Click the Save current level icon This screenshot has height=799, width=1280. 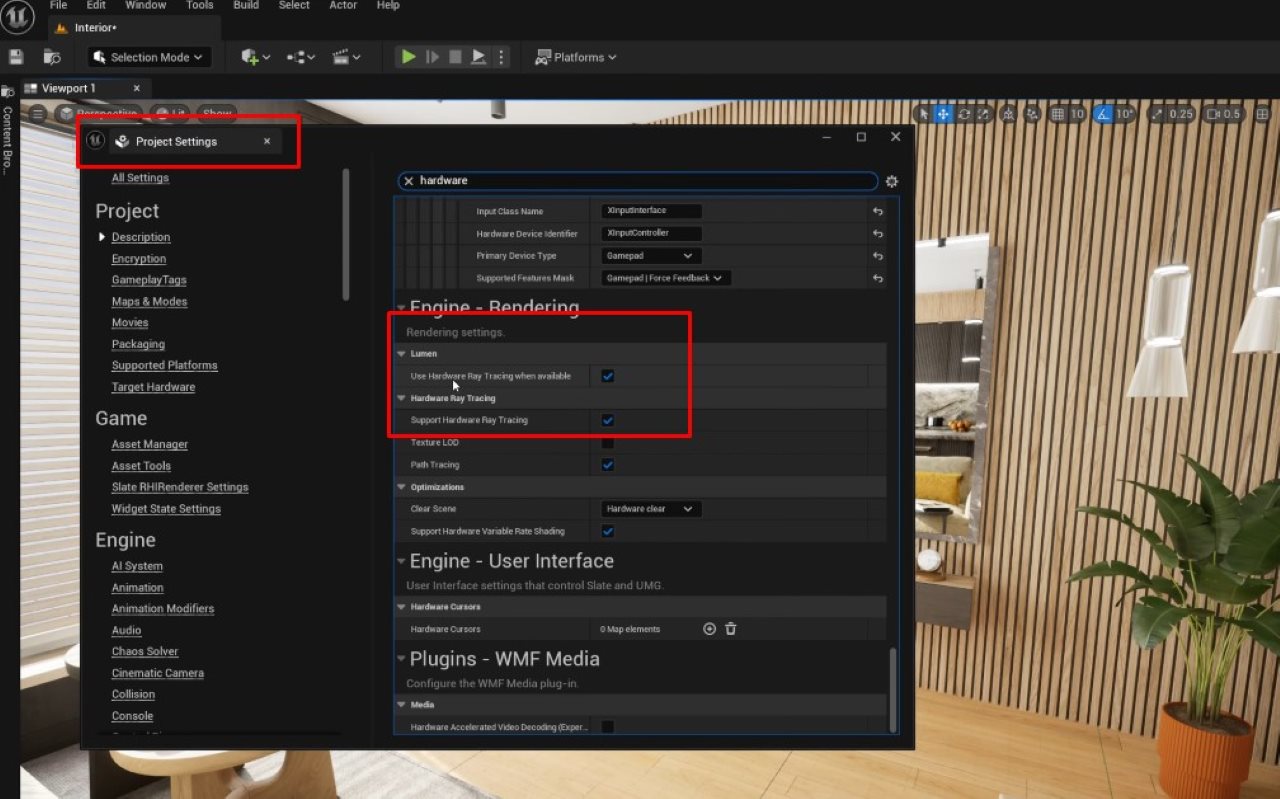point(16,57)
